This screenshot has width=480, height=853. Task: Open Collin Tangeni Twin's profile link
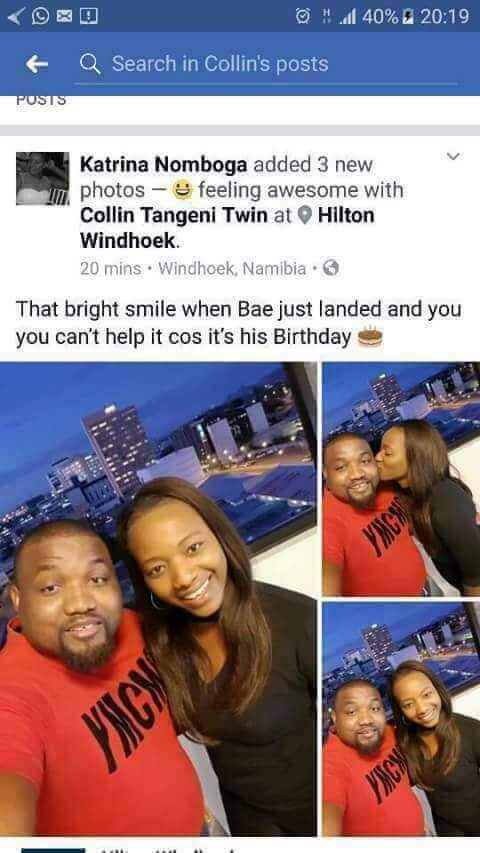[x=174, y=215]
